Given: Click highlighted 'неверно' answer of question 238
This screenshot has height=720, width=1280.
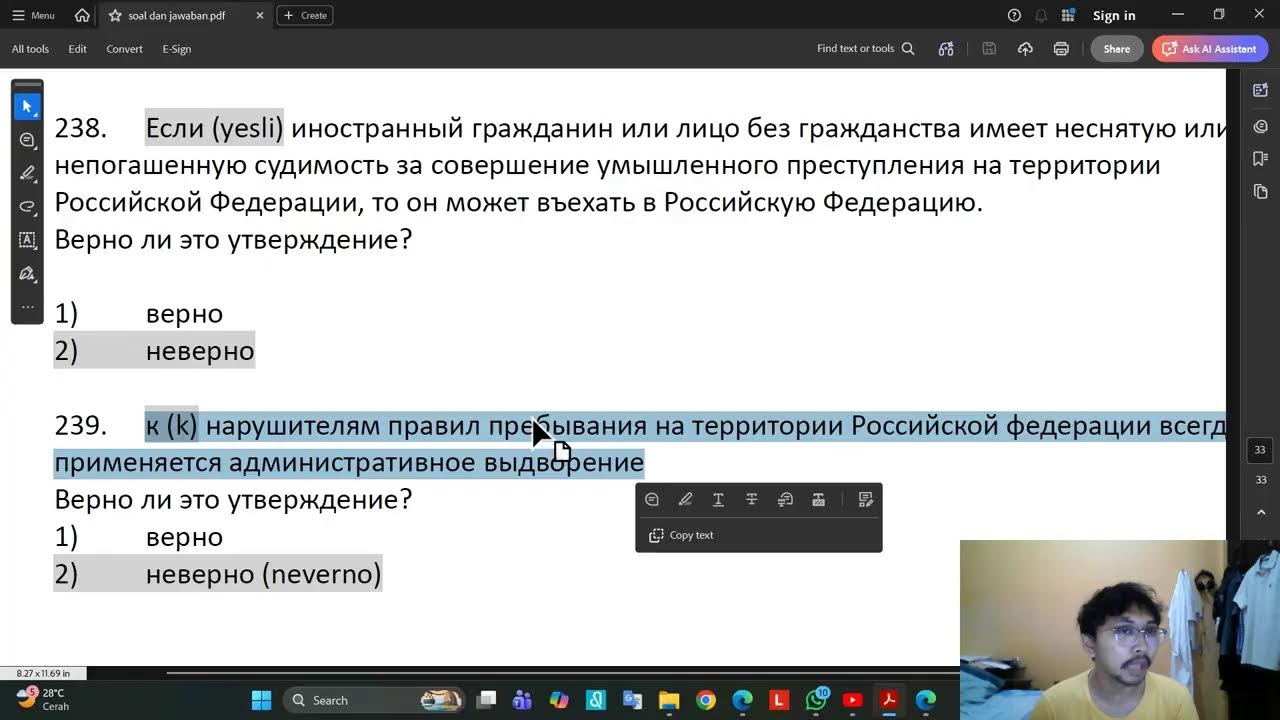Looking at the screenshot, I should 200,351.
